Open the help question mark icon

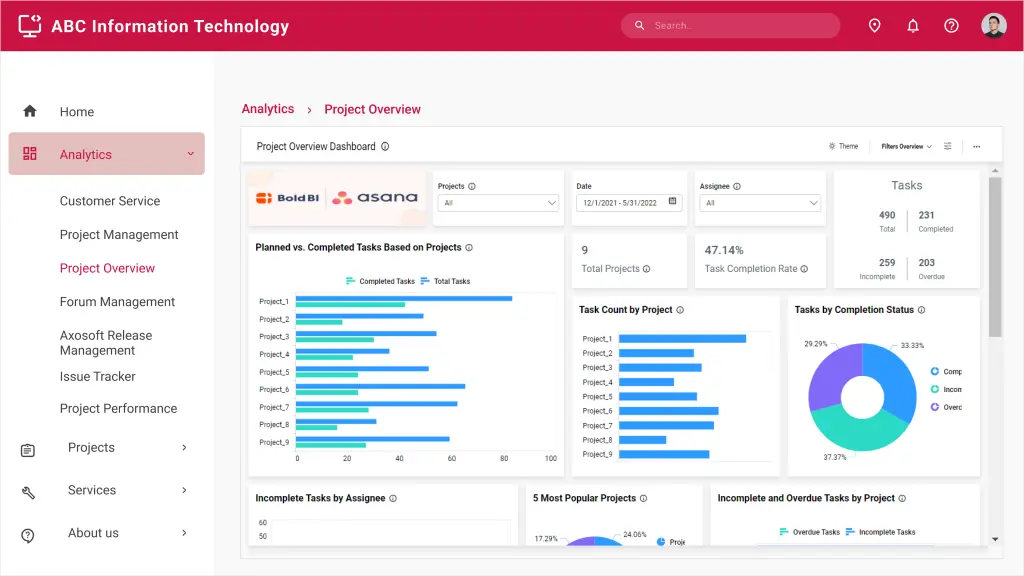[951, 25]
